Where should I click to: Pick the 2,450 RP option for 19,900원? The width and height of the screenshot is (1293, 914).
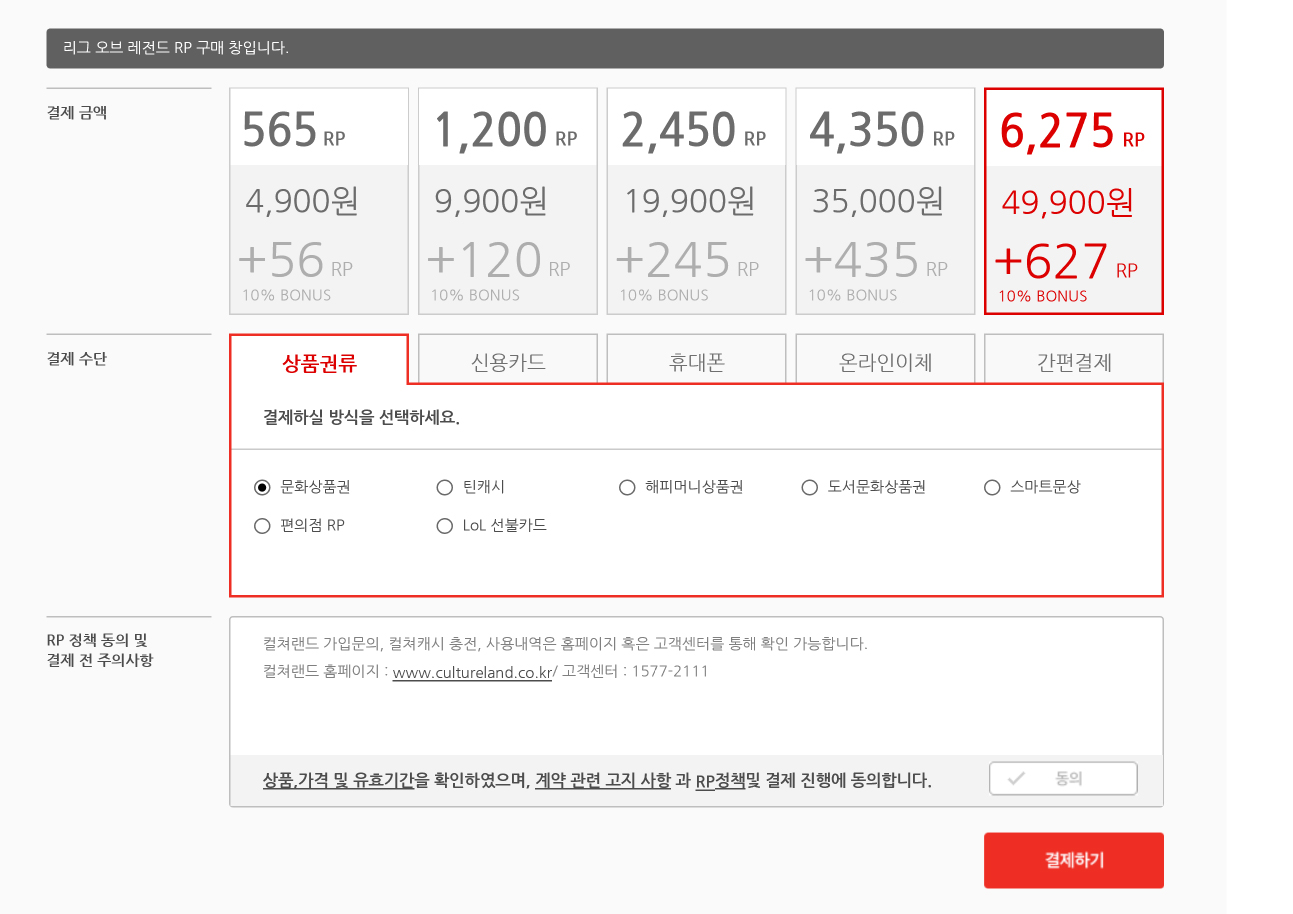[x=697, y=201]
